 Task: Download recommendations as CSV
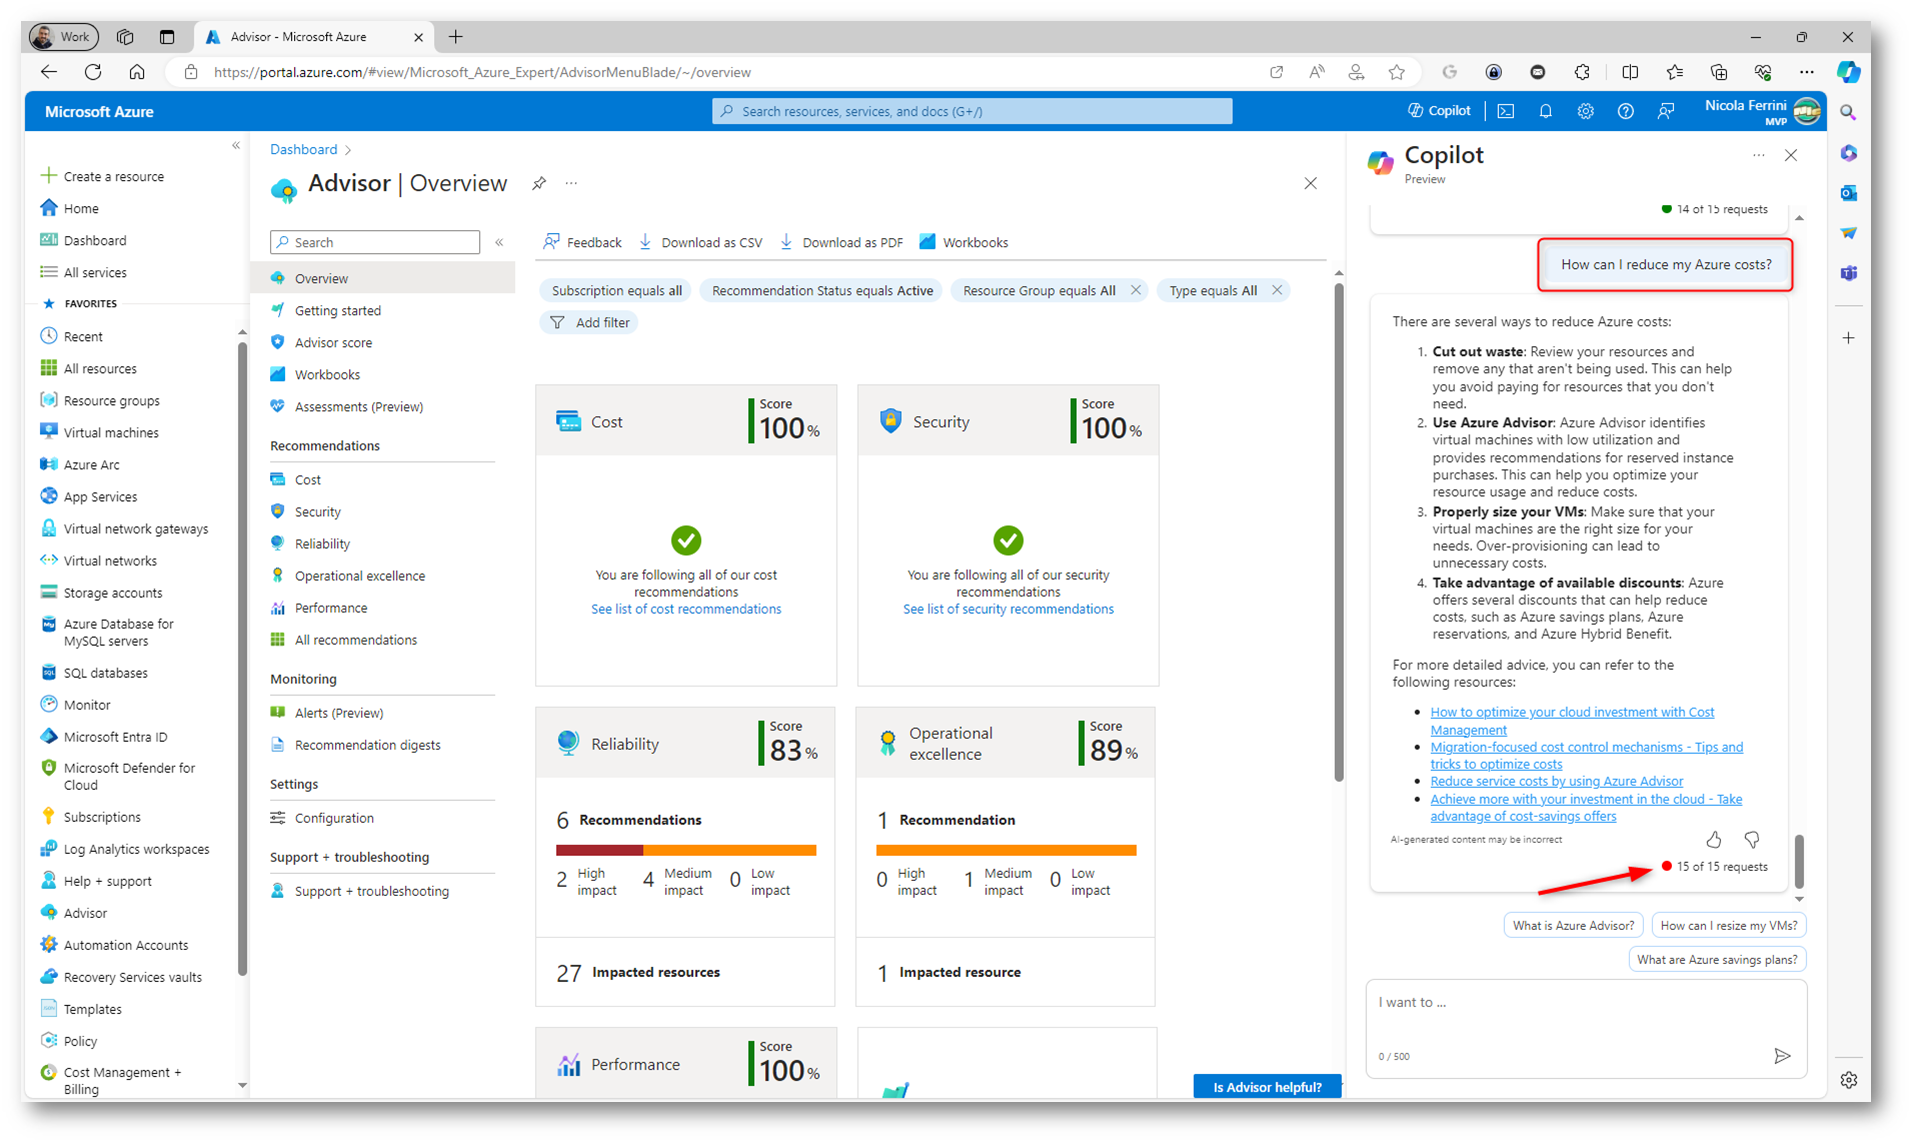tap(701, 242)
